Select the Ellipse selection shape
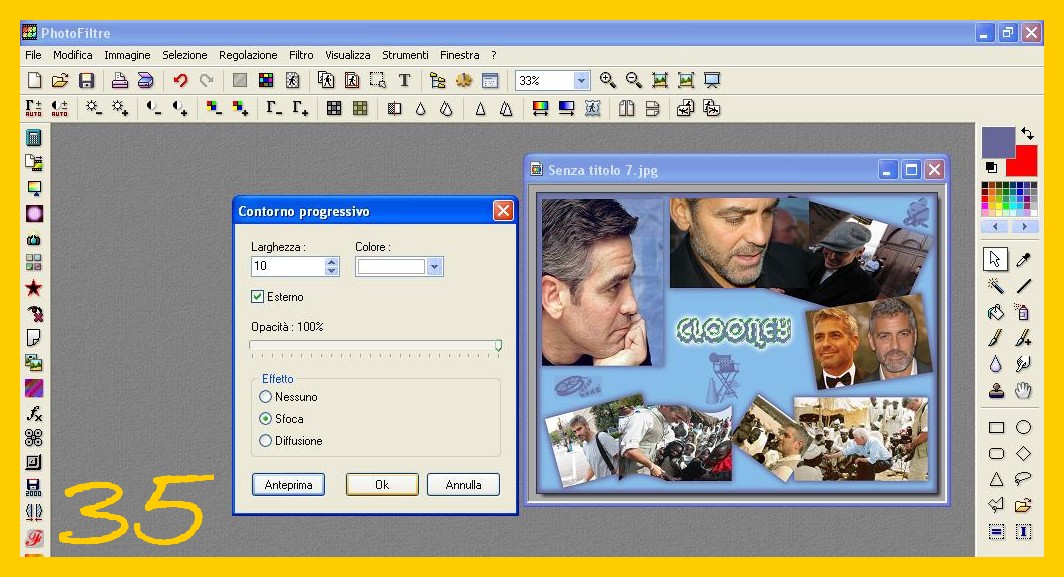1064x577 pixels. pos(1023,427)
